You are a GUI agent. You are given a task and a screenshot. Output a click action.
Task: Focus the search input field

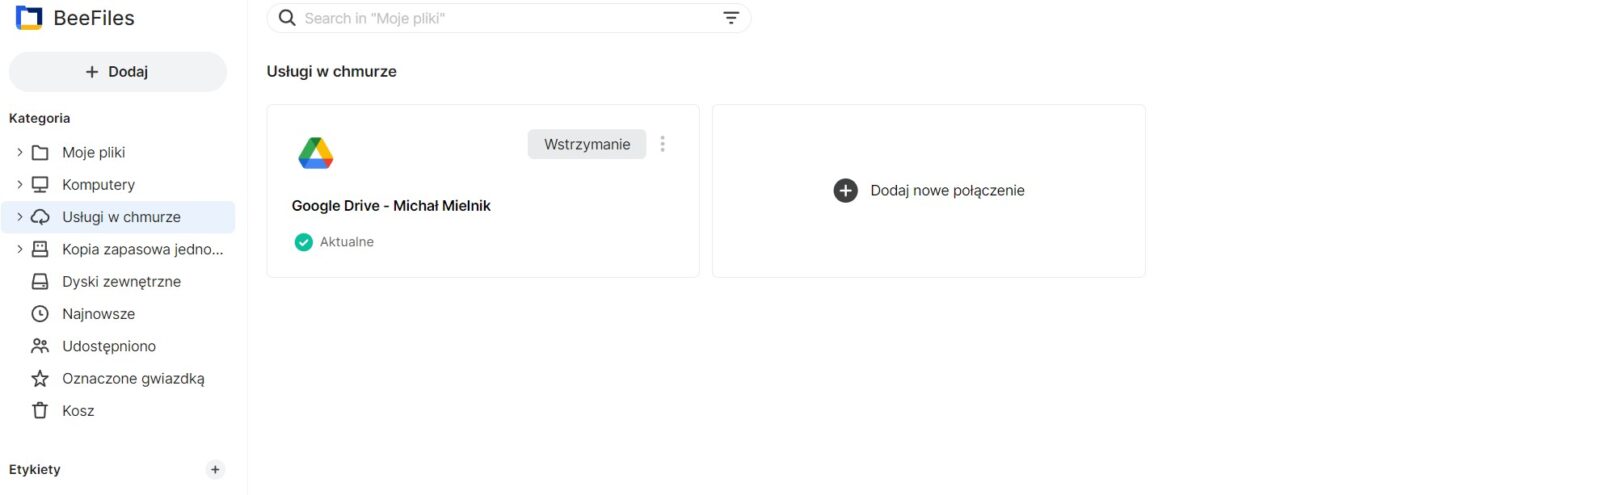[x=505, y=18]
